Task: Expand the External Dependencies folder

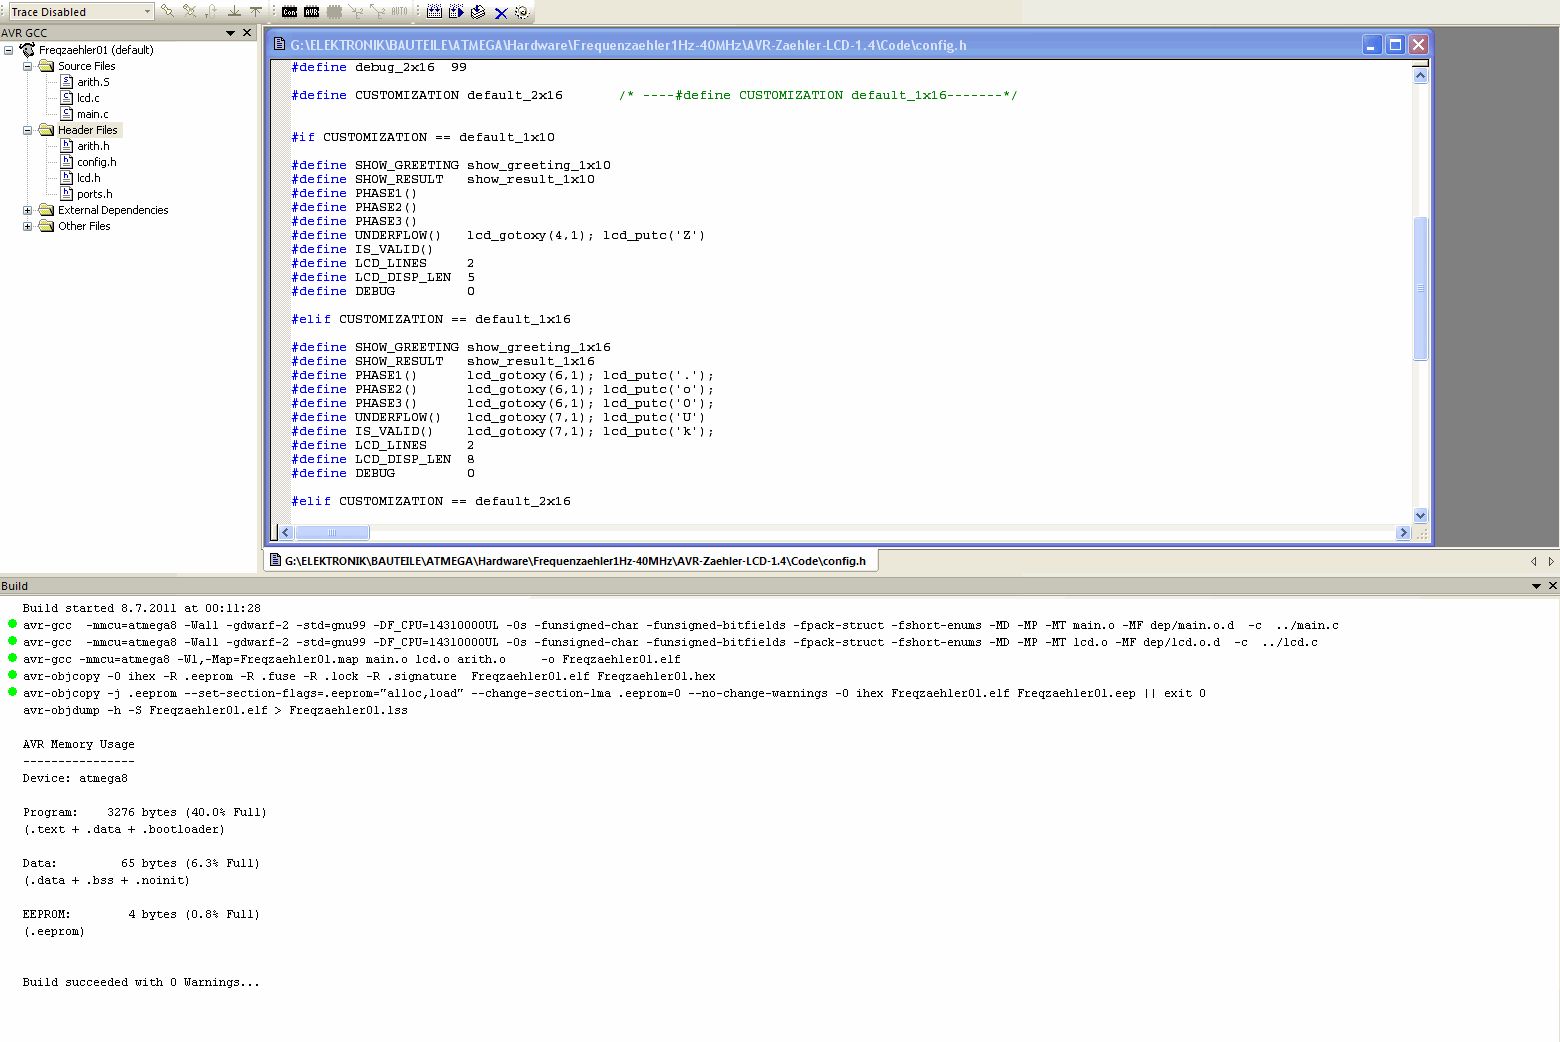Action: coord(28,210)
